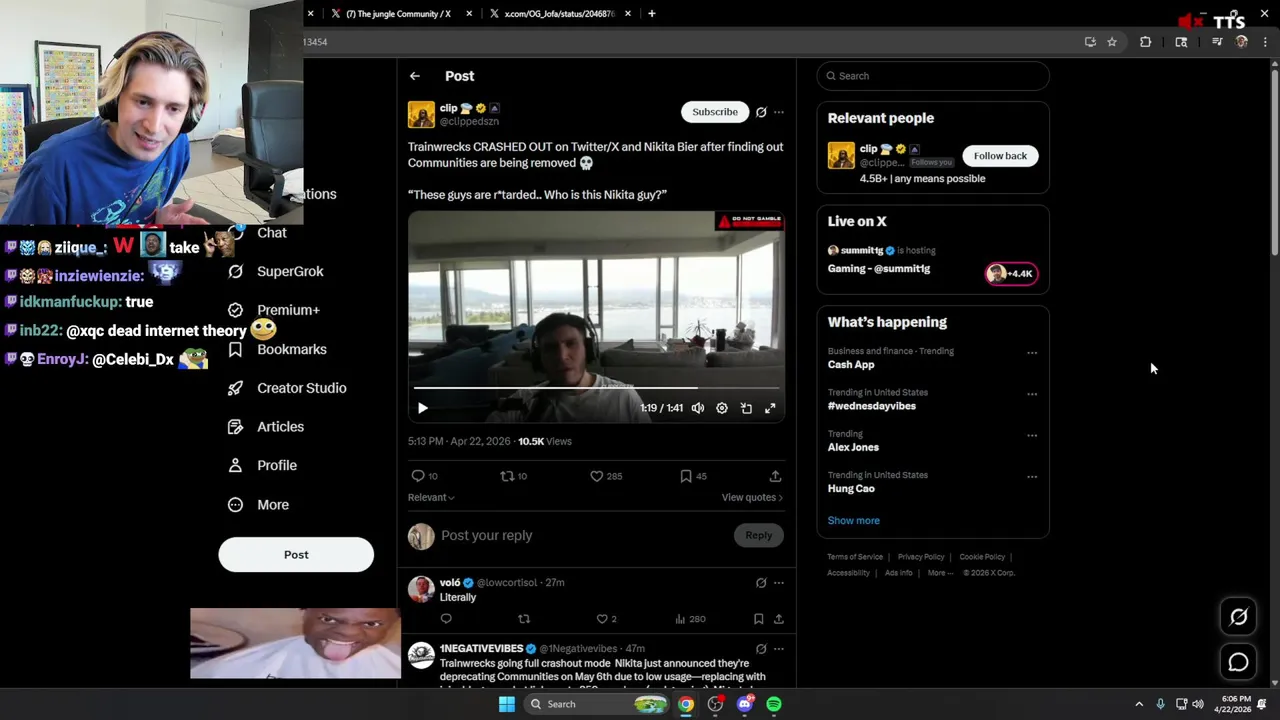Open Chrome from taskbar
1280x720 pixels.
pyautogui.click(x=686, y=704)
